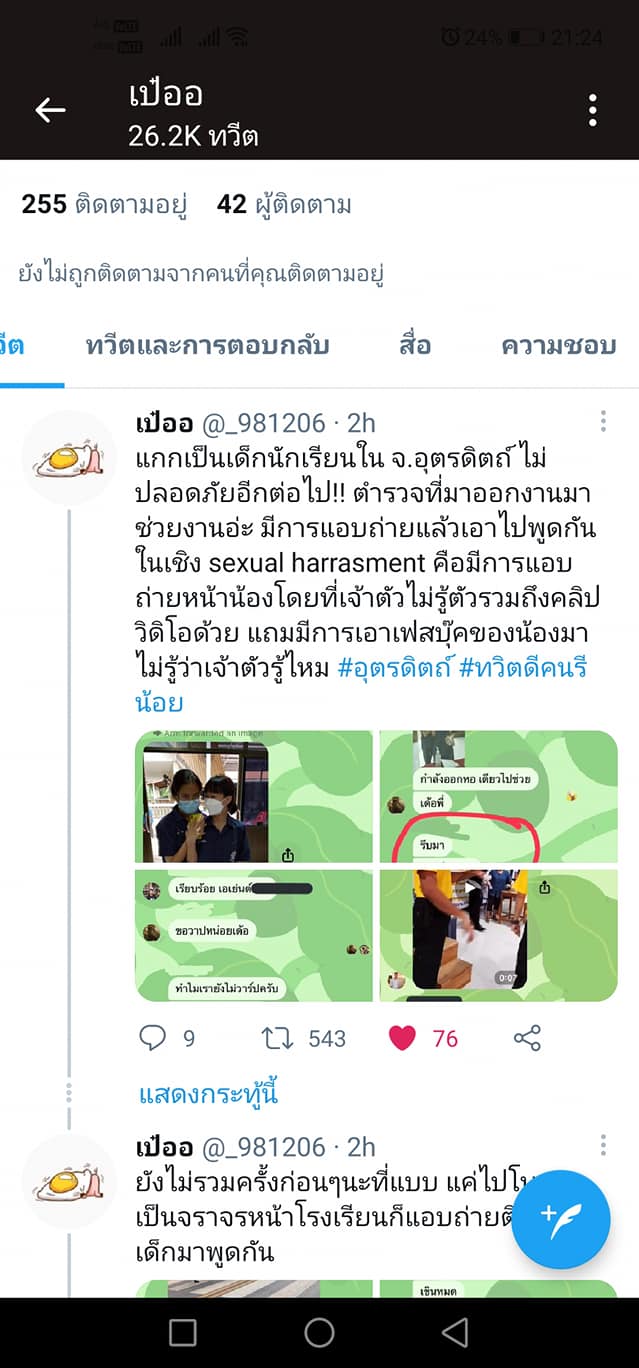Open the three-dot profile options menu
Viewport: 639px width, 1368px height.
[593, 110]
